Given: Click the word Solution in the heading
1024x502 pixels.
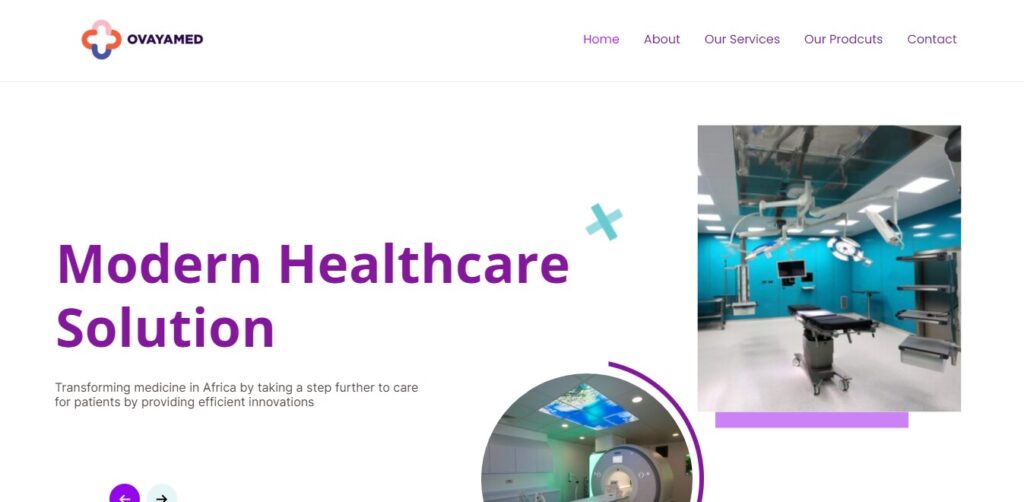Looking at the screenshot, I should 165,328.
